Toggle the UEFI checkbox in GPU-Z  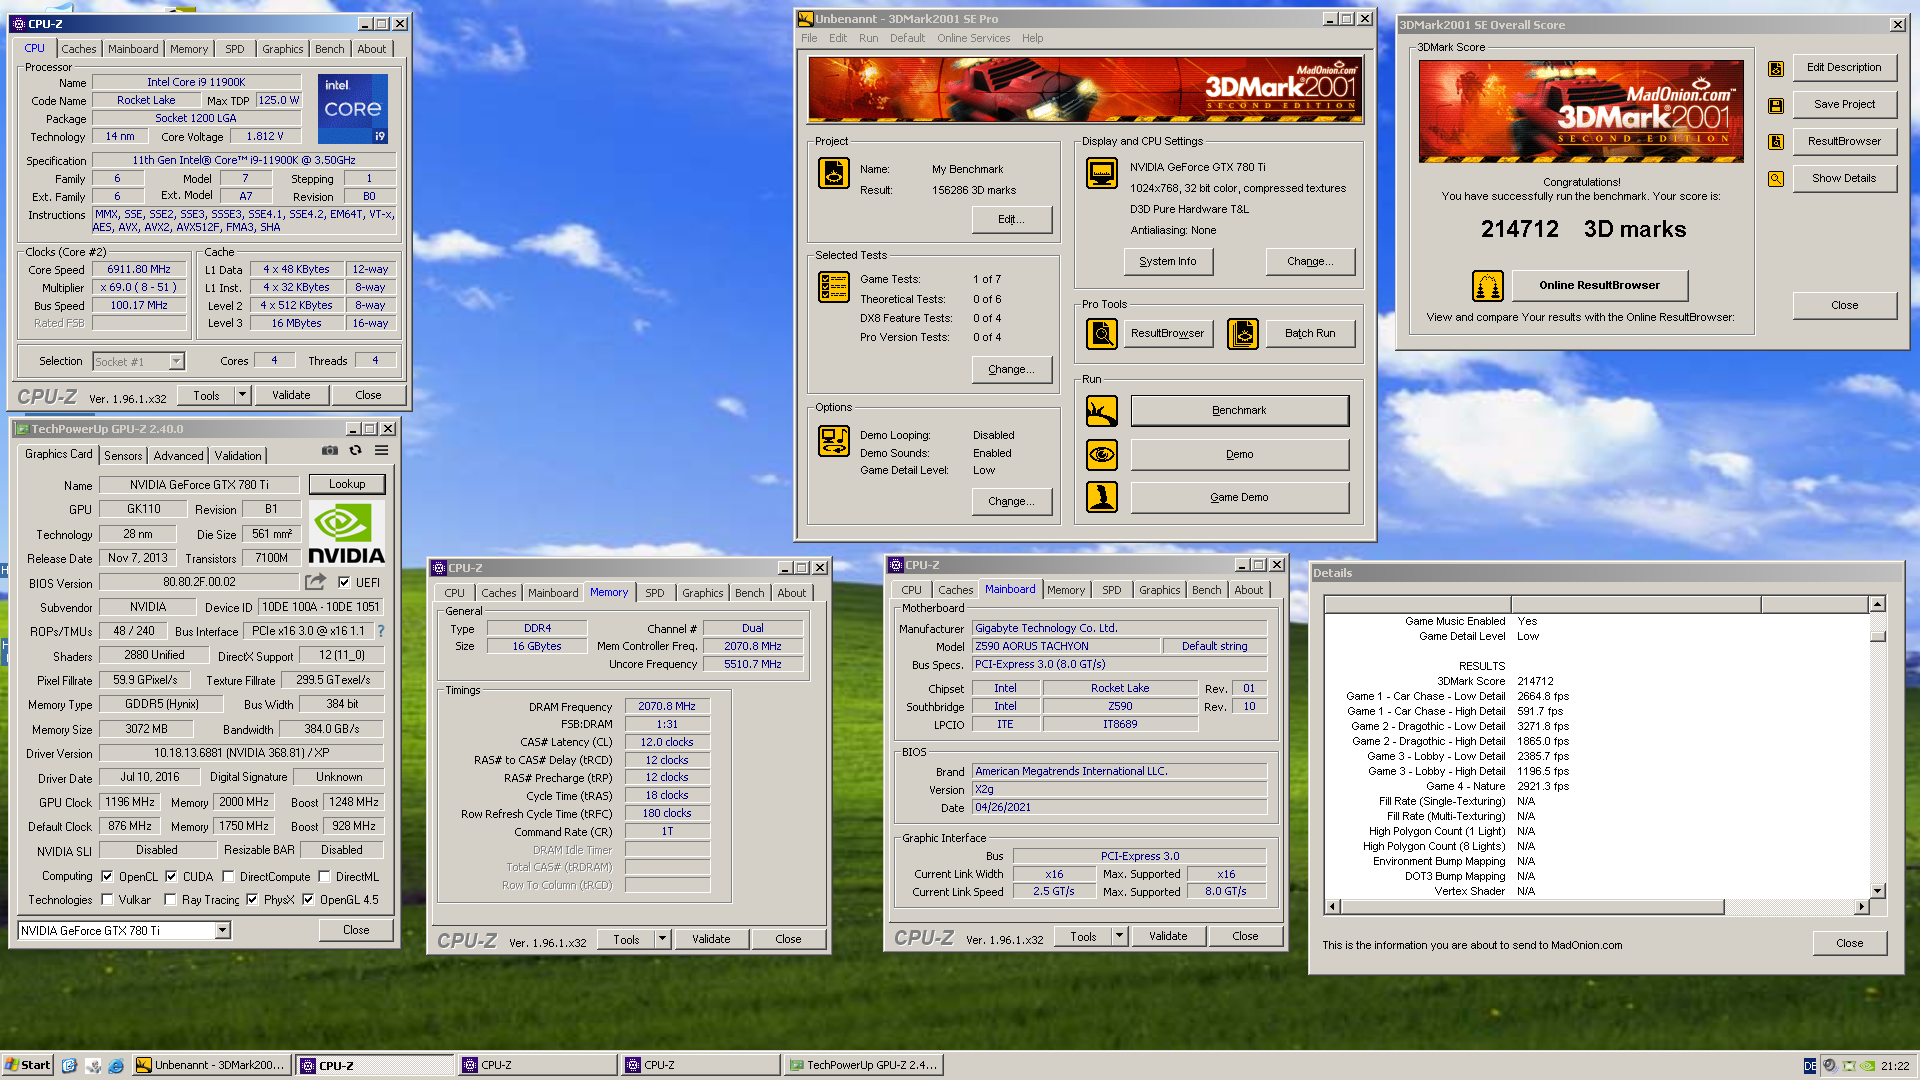pos(344,583)
